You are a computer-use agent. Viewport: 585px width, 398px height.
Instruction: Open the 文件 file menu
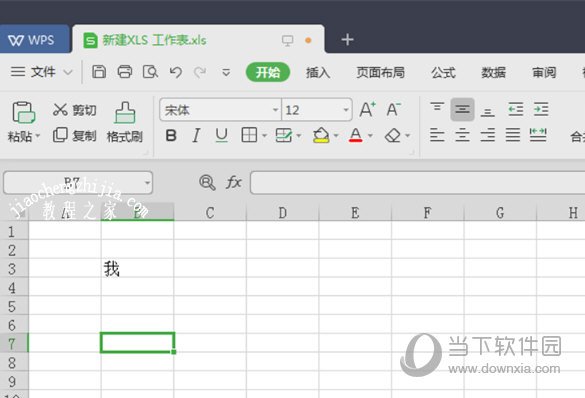click(x=41, y=72)
